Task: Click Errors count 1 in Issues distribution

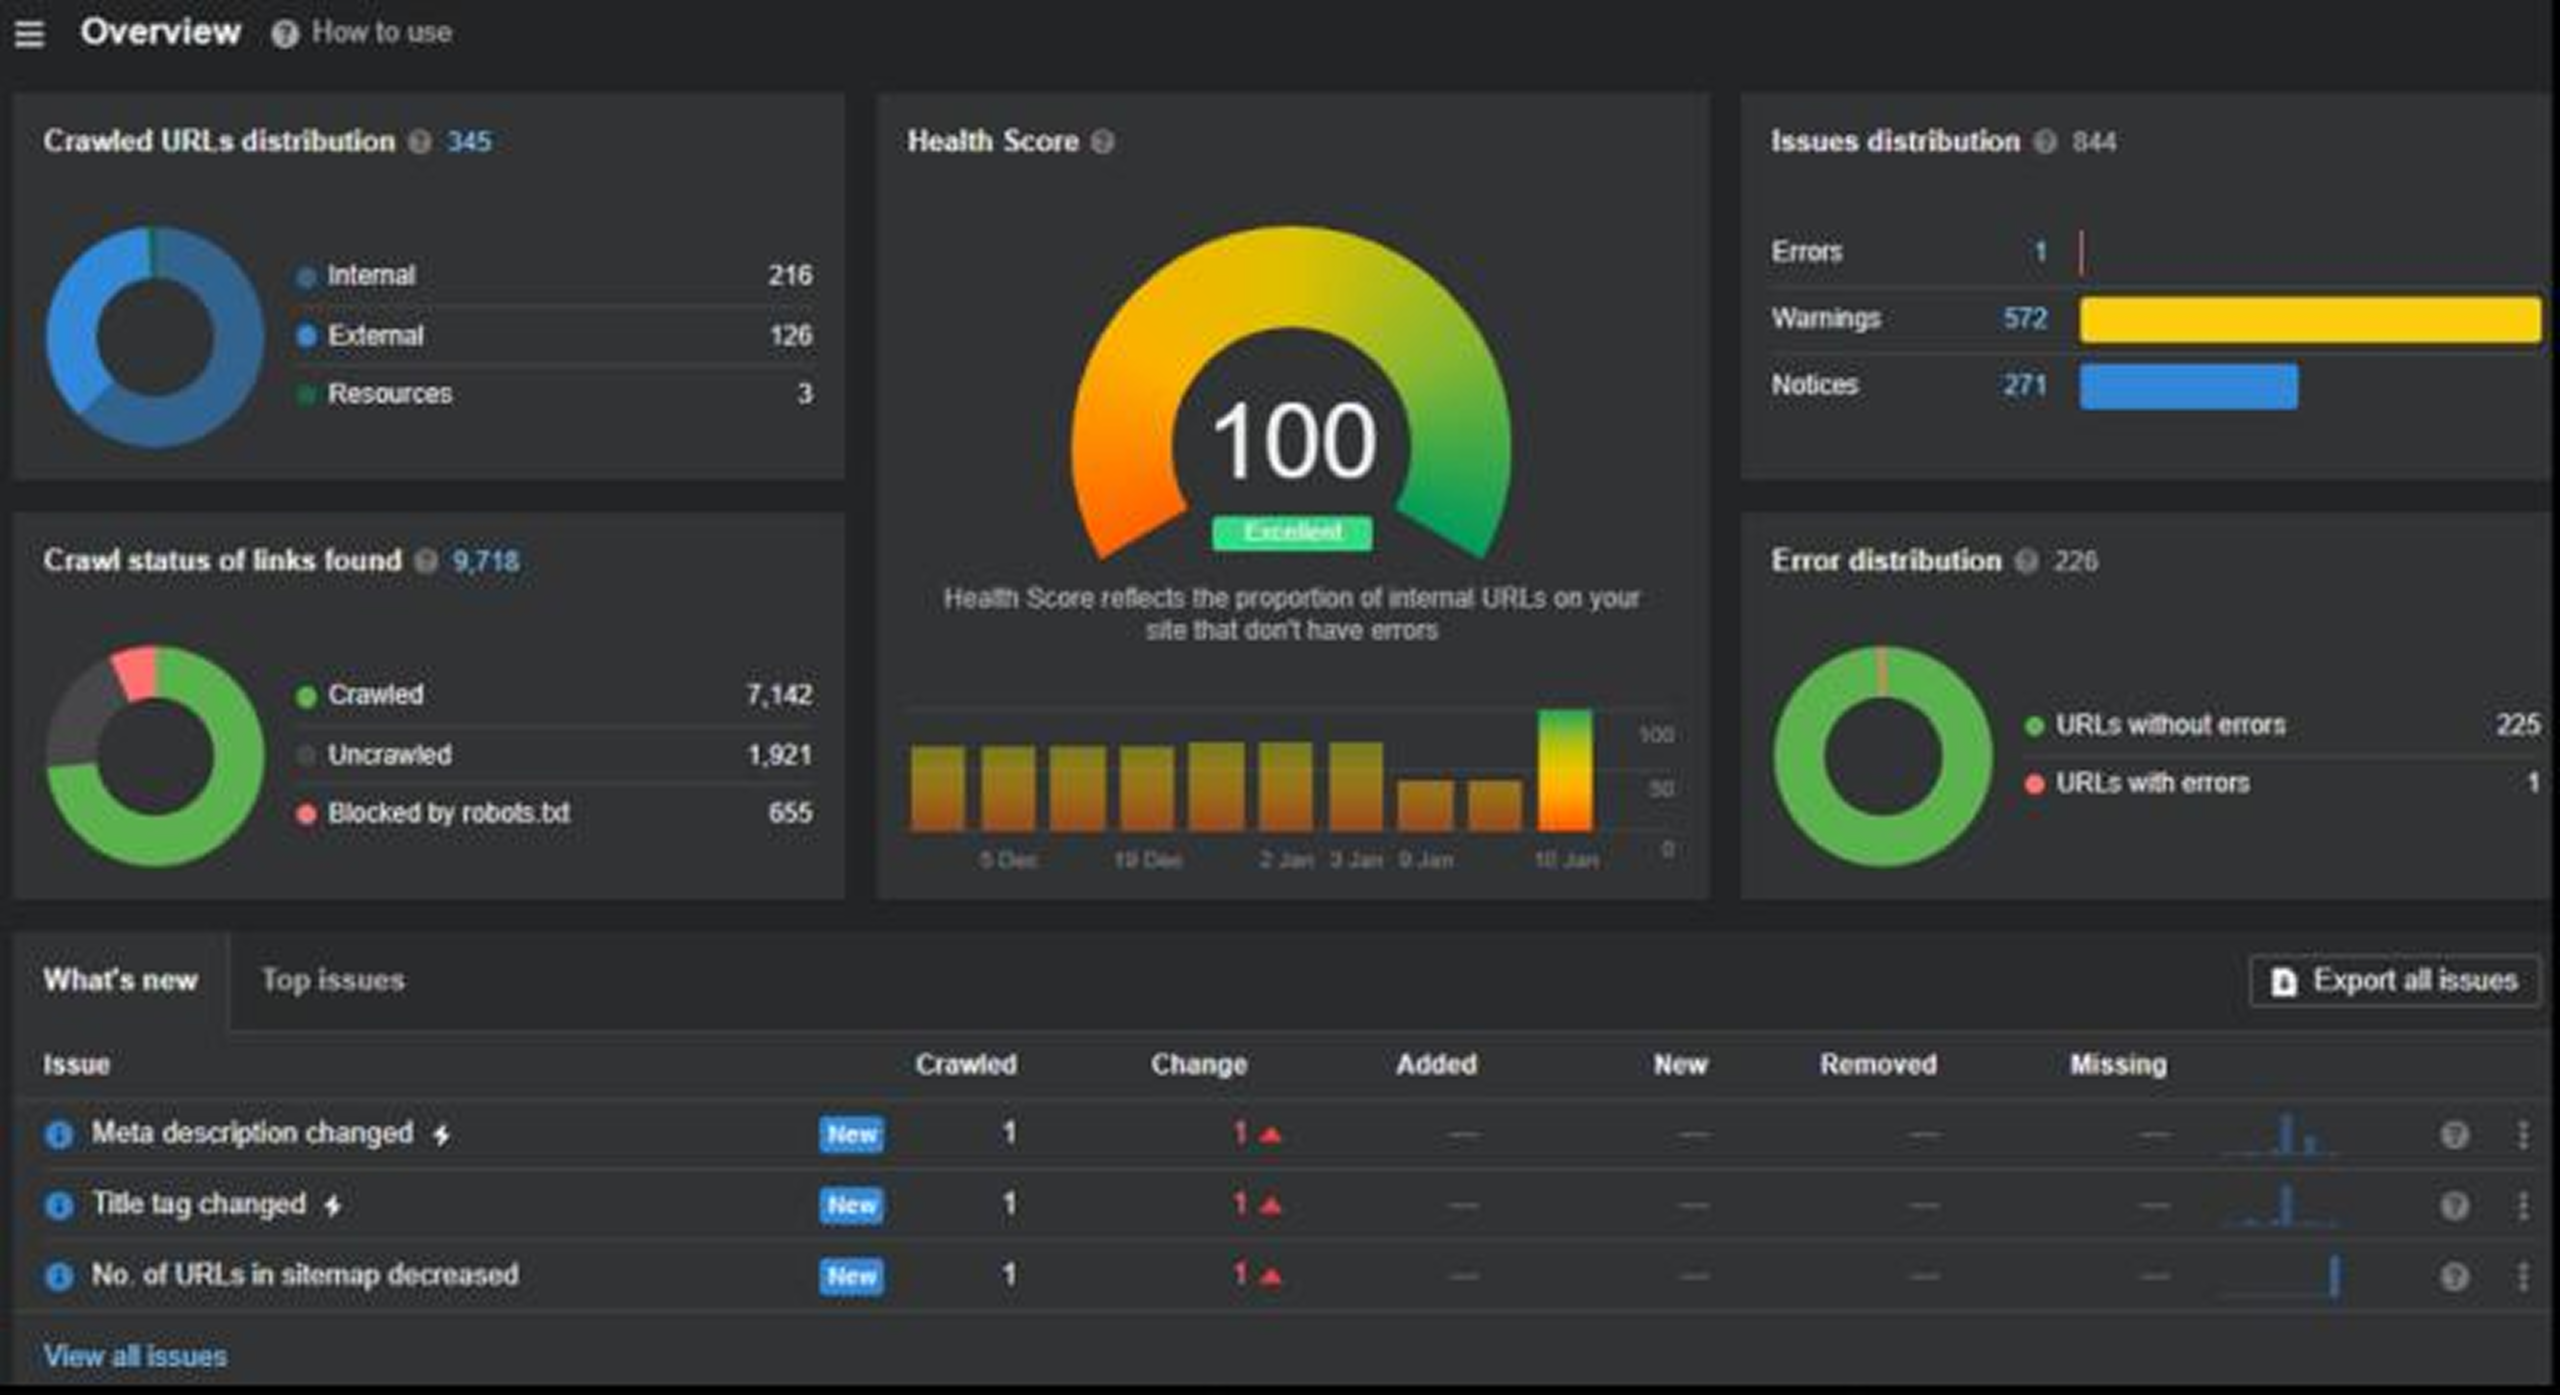Action: [2040, 252]
